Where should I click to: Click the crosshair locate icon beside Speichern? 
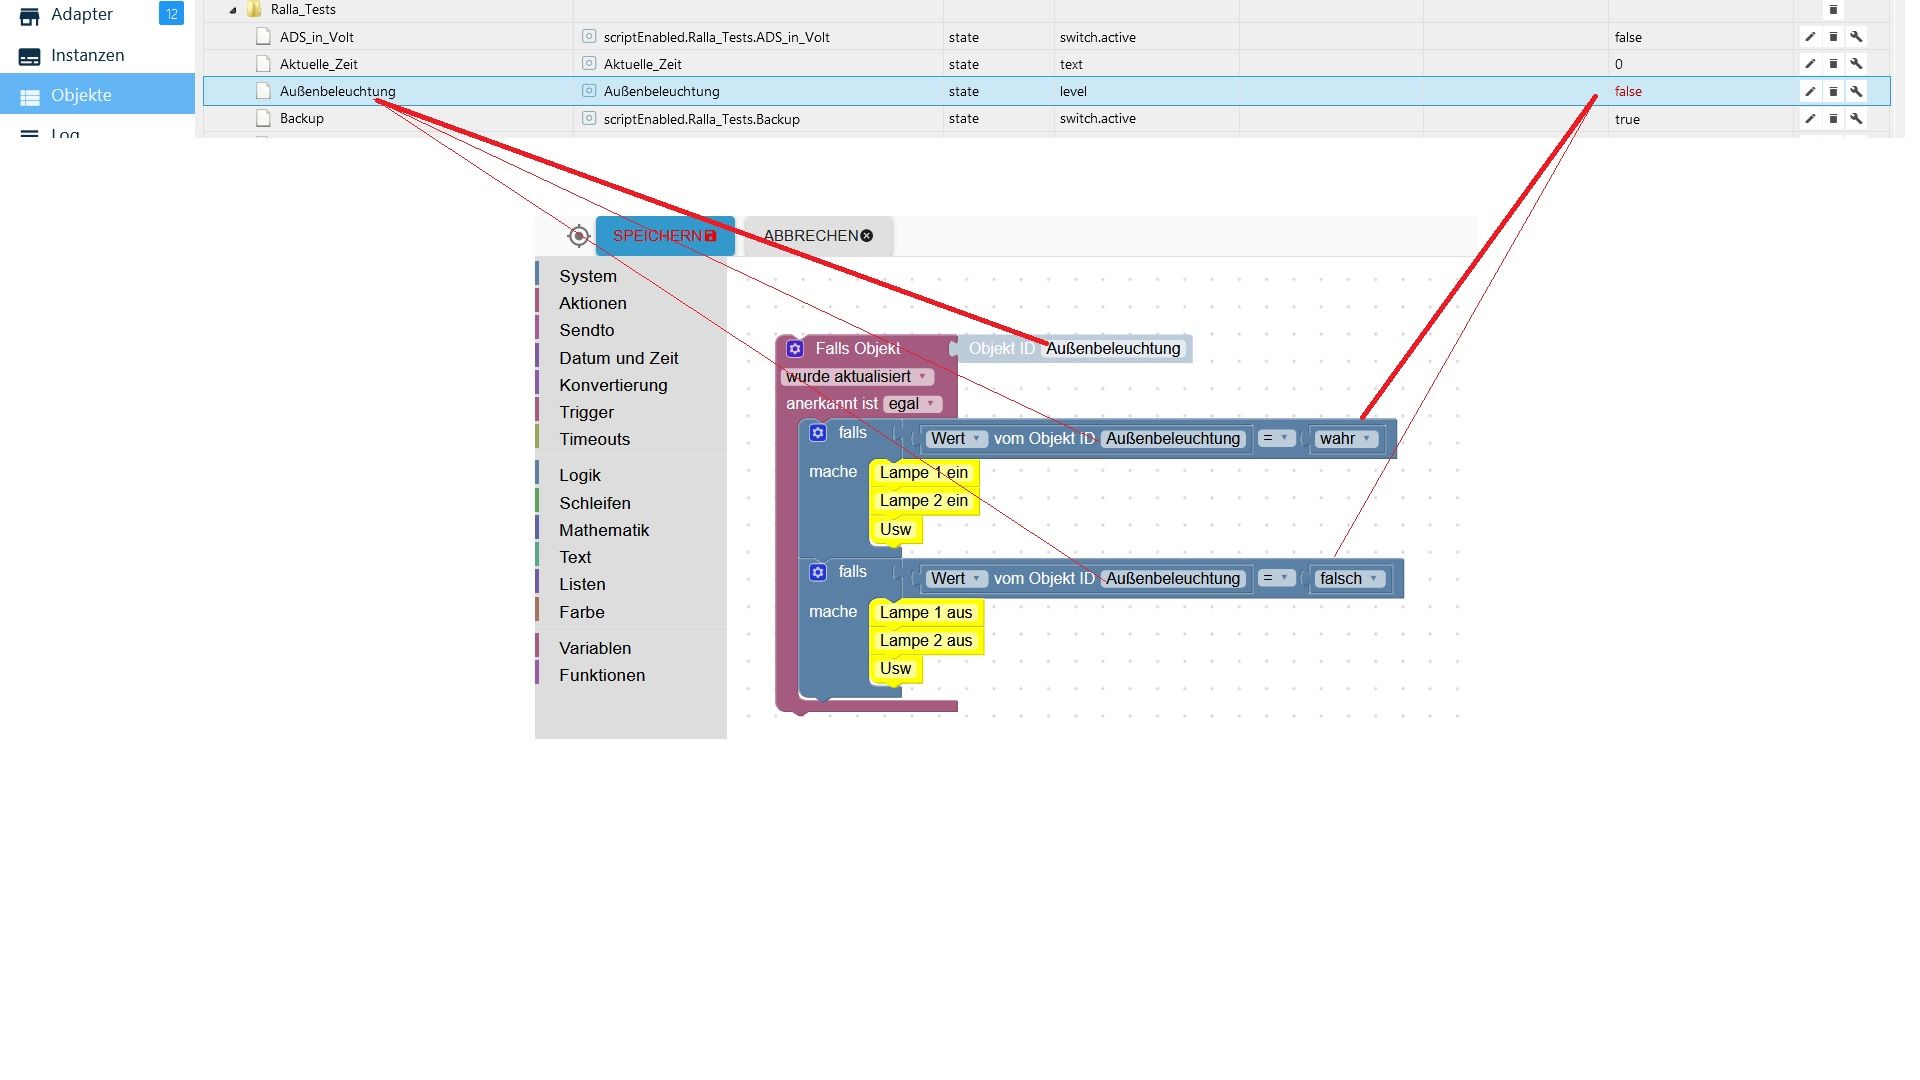[x=578, y=236]
